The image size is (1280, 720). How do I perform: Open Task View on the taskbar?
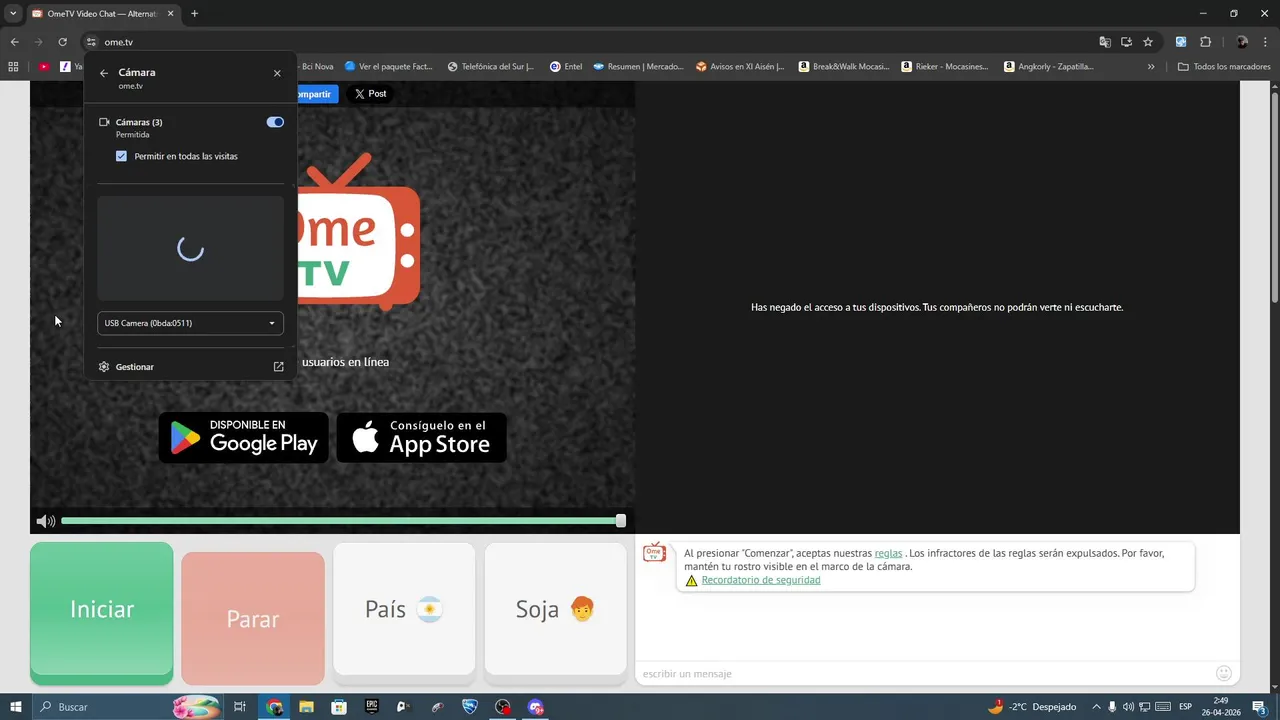[x=240, y=707]
